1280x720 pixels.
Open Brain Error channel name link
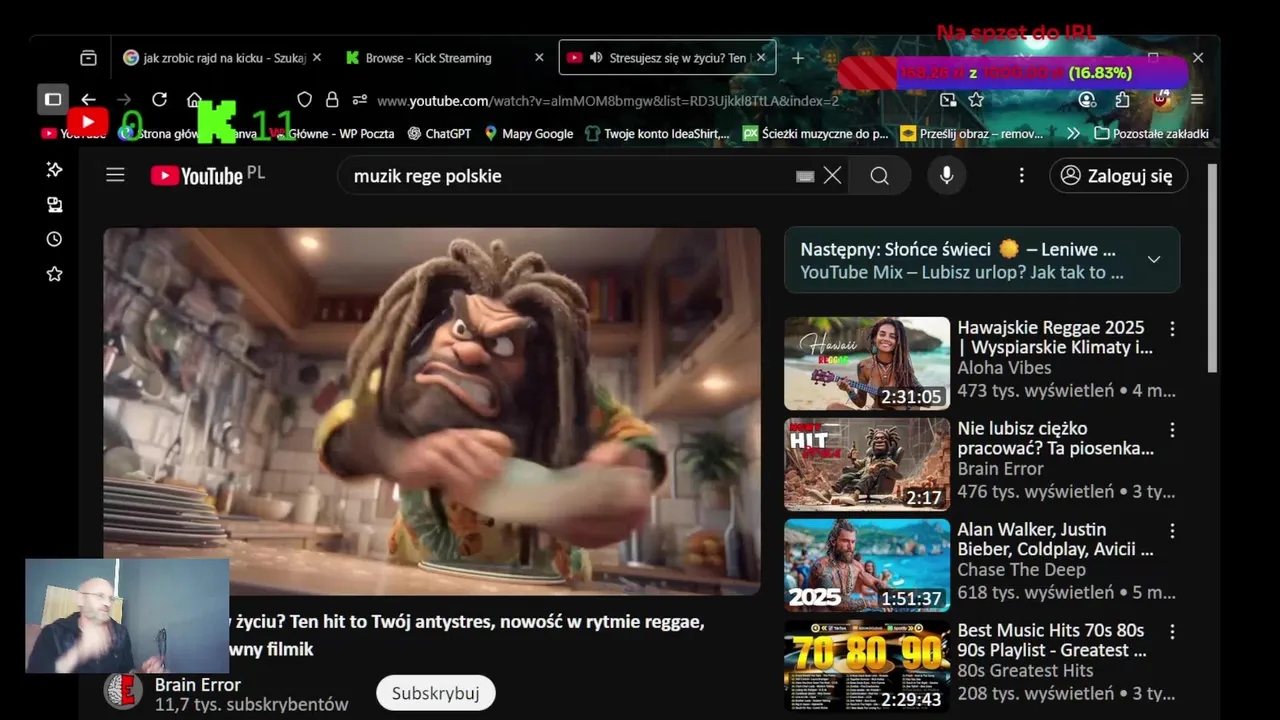tap(198, 684)
